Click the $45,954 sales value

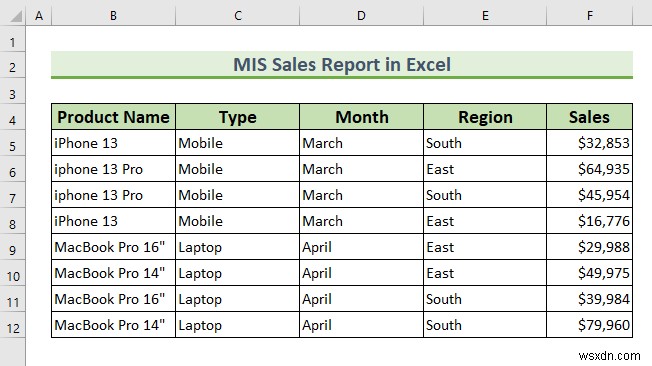pyautogui.click(x=604, y=195)
